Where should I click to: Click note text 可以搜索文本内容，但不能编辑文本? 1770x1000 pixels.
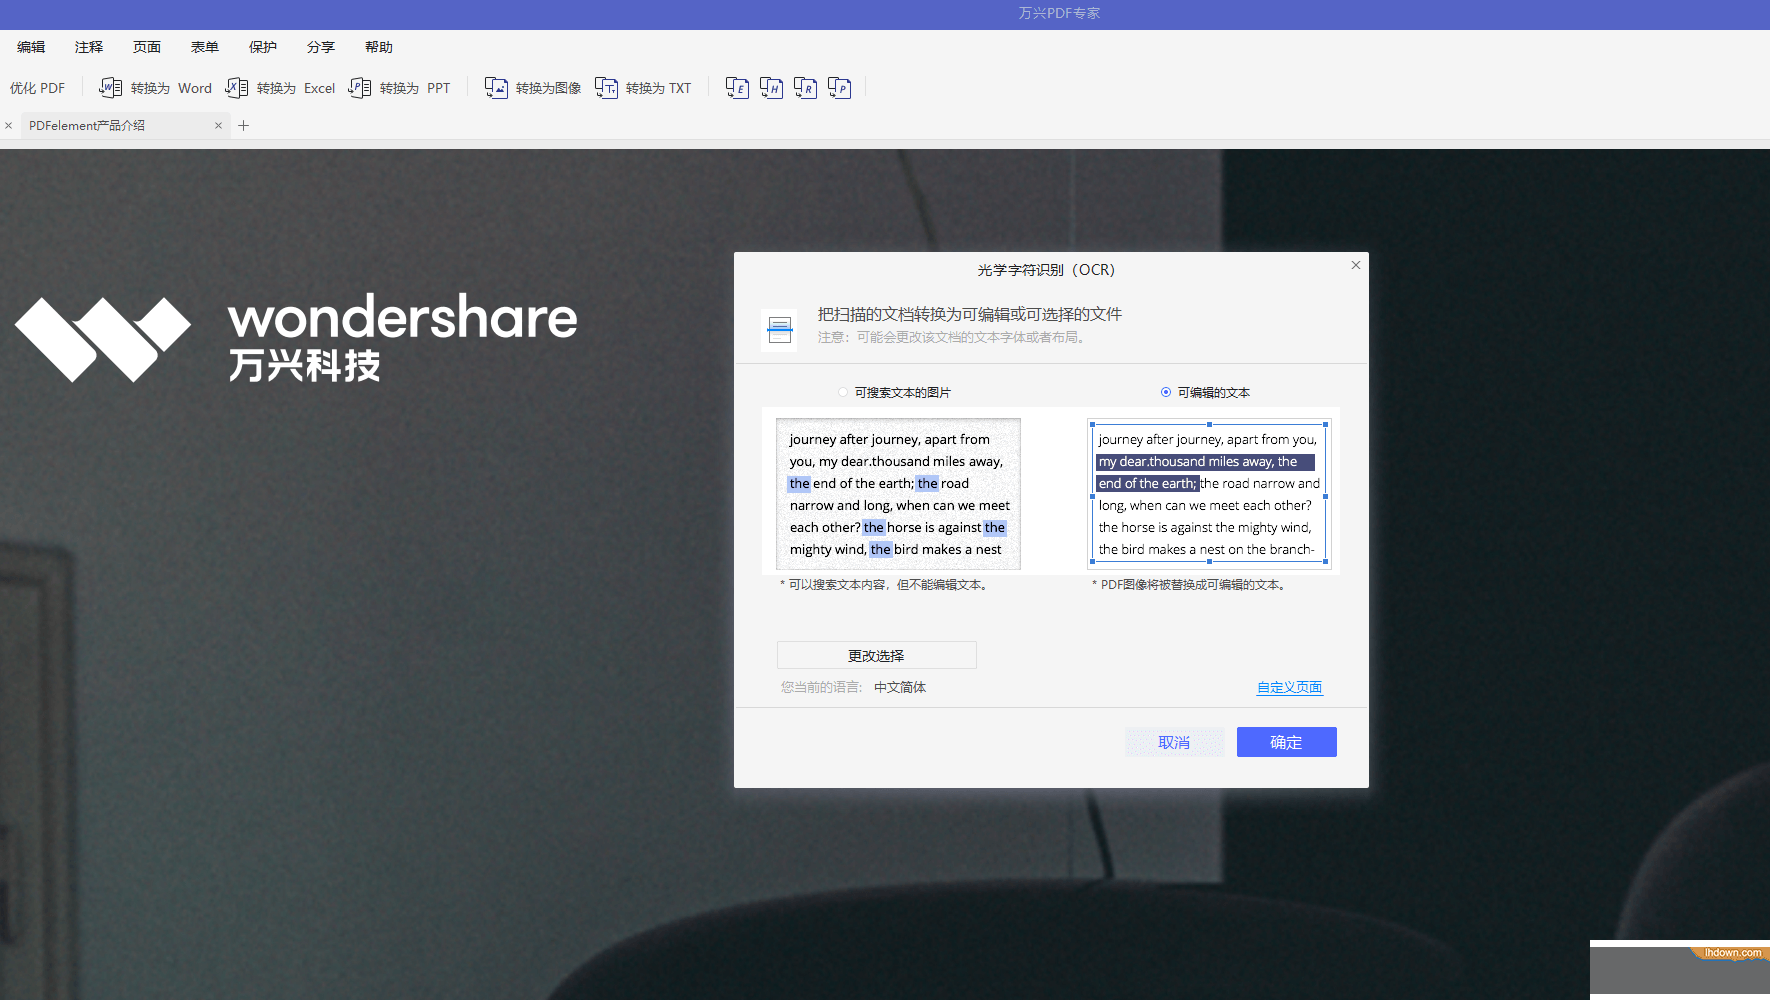tap(885, 585)
